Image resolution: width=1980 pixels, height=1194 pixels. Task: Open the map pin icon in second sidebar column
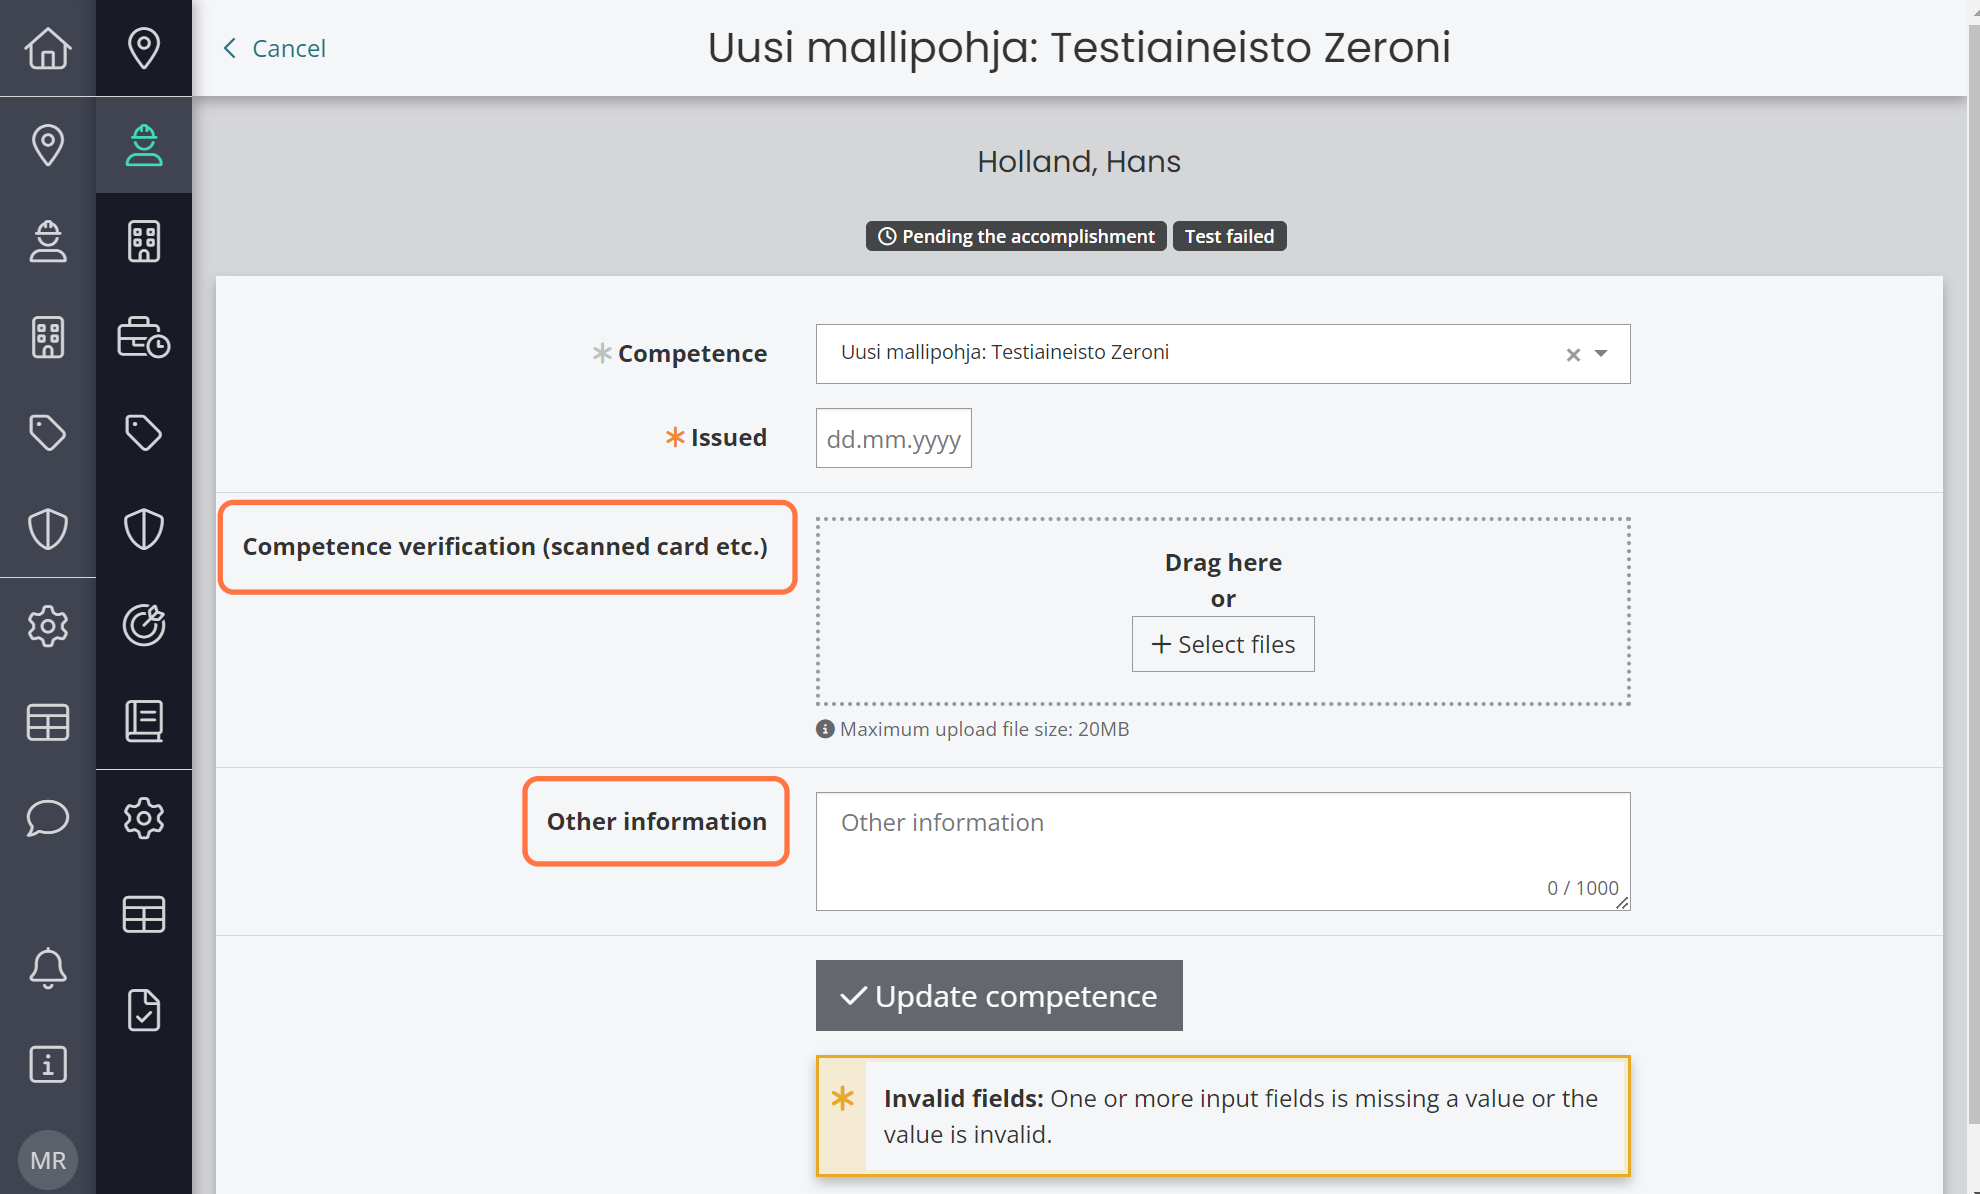144,48
